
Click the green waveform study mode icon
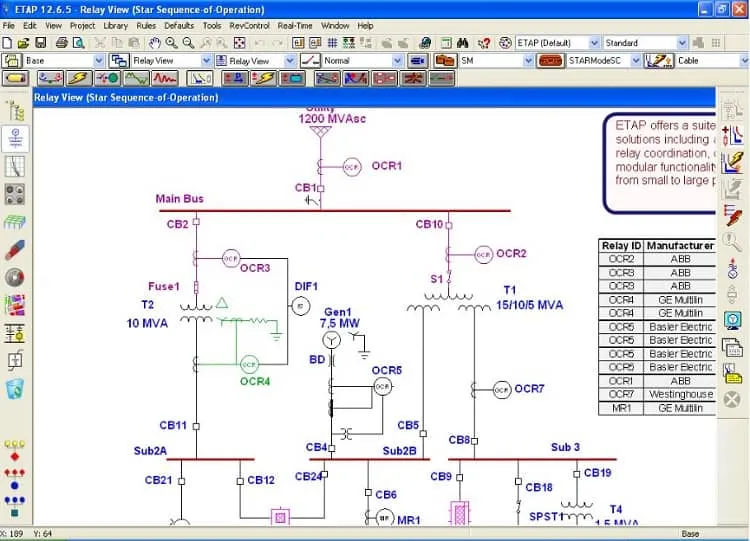click(136, 78)
